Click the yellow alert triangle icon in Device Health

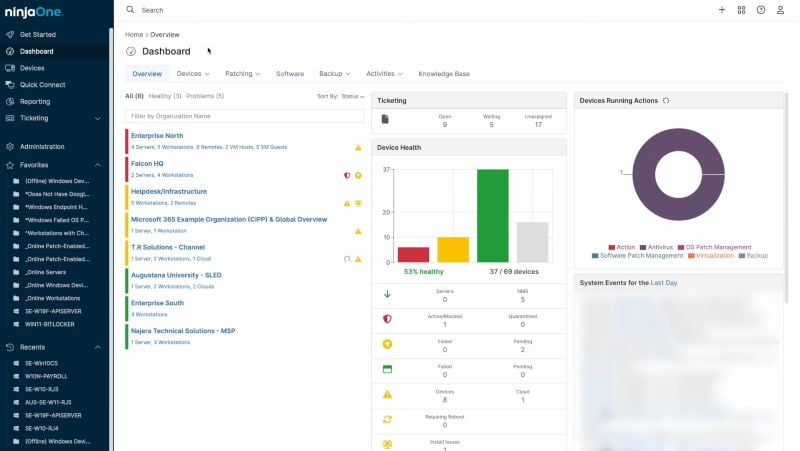387,394
